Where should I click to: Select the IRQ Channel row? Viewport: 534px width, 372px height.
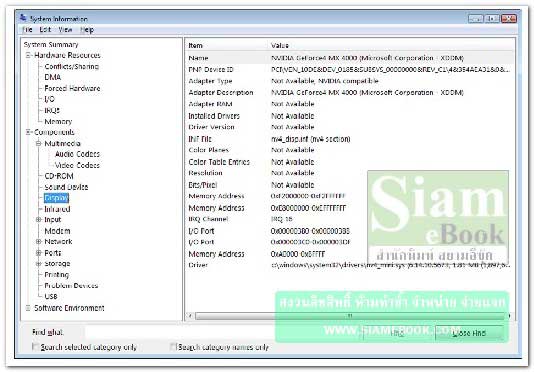point(350,219)
